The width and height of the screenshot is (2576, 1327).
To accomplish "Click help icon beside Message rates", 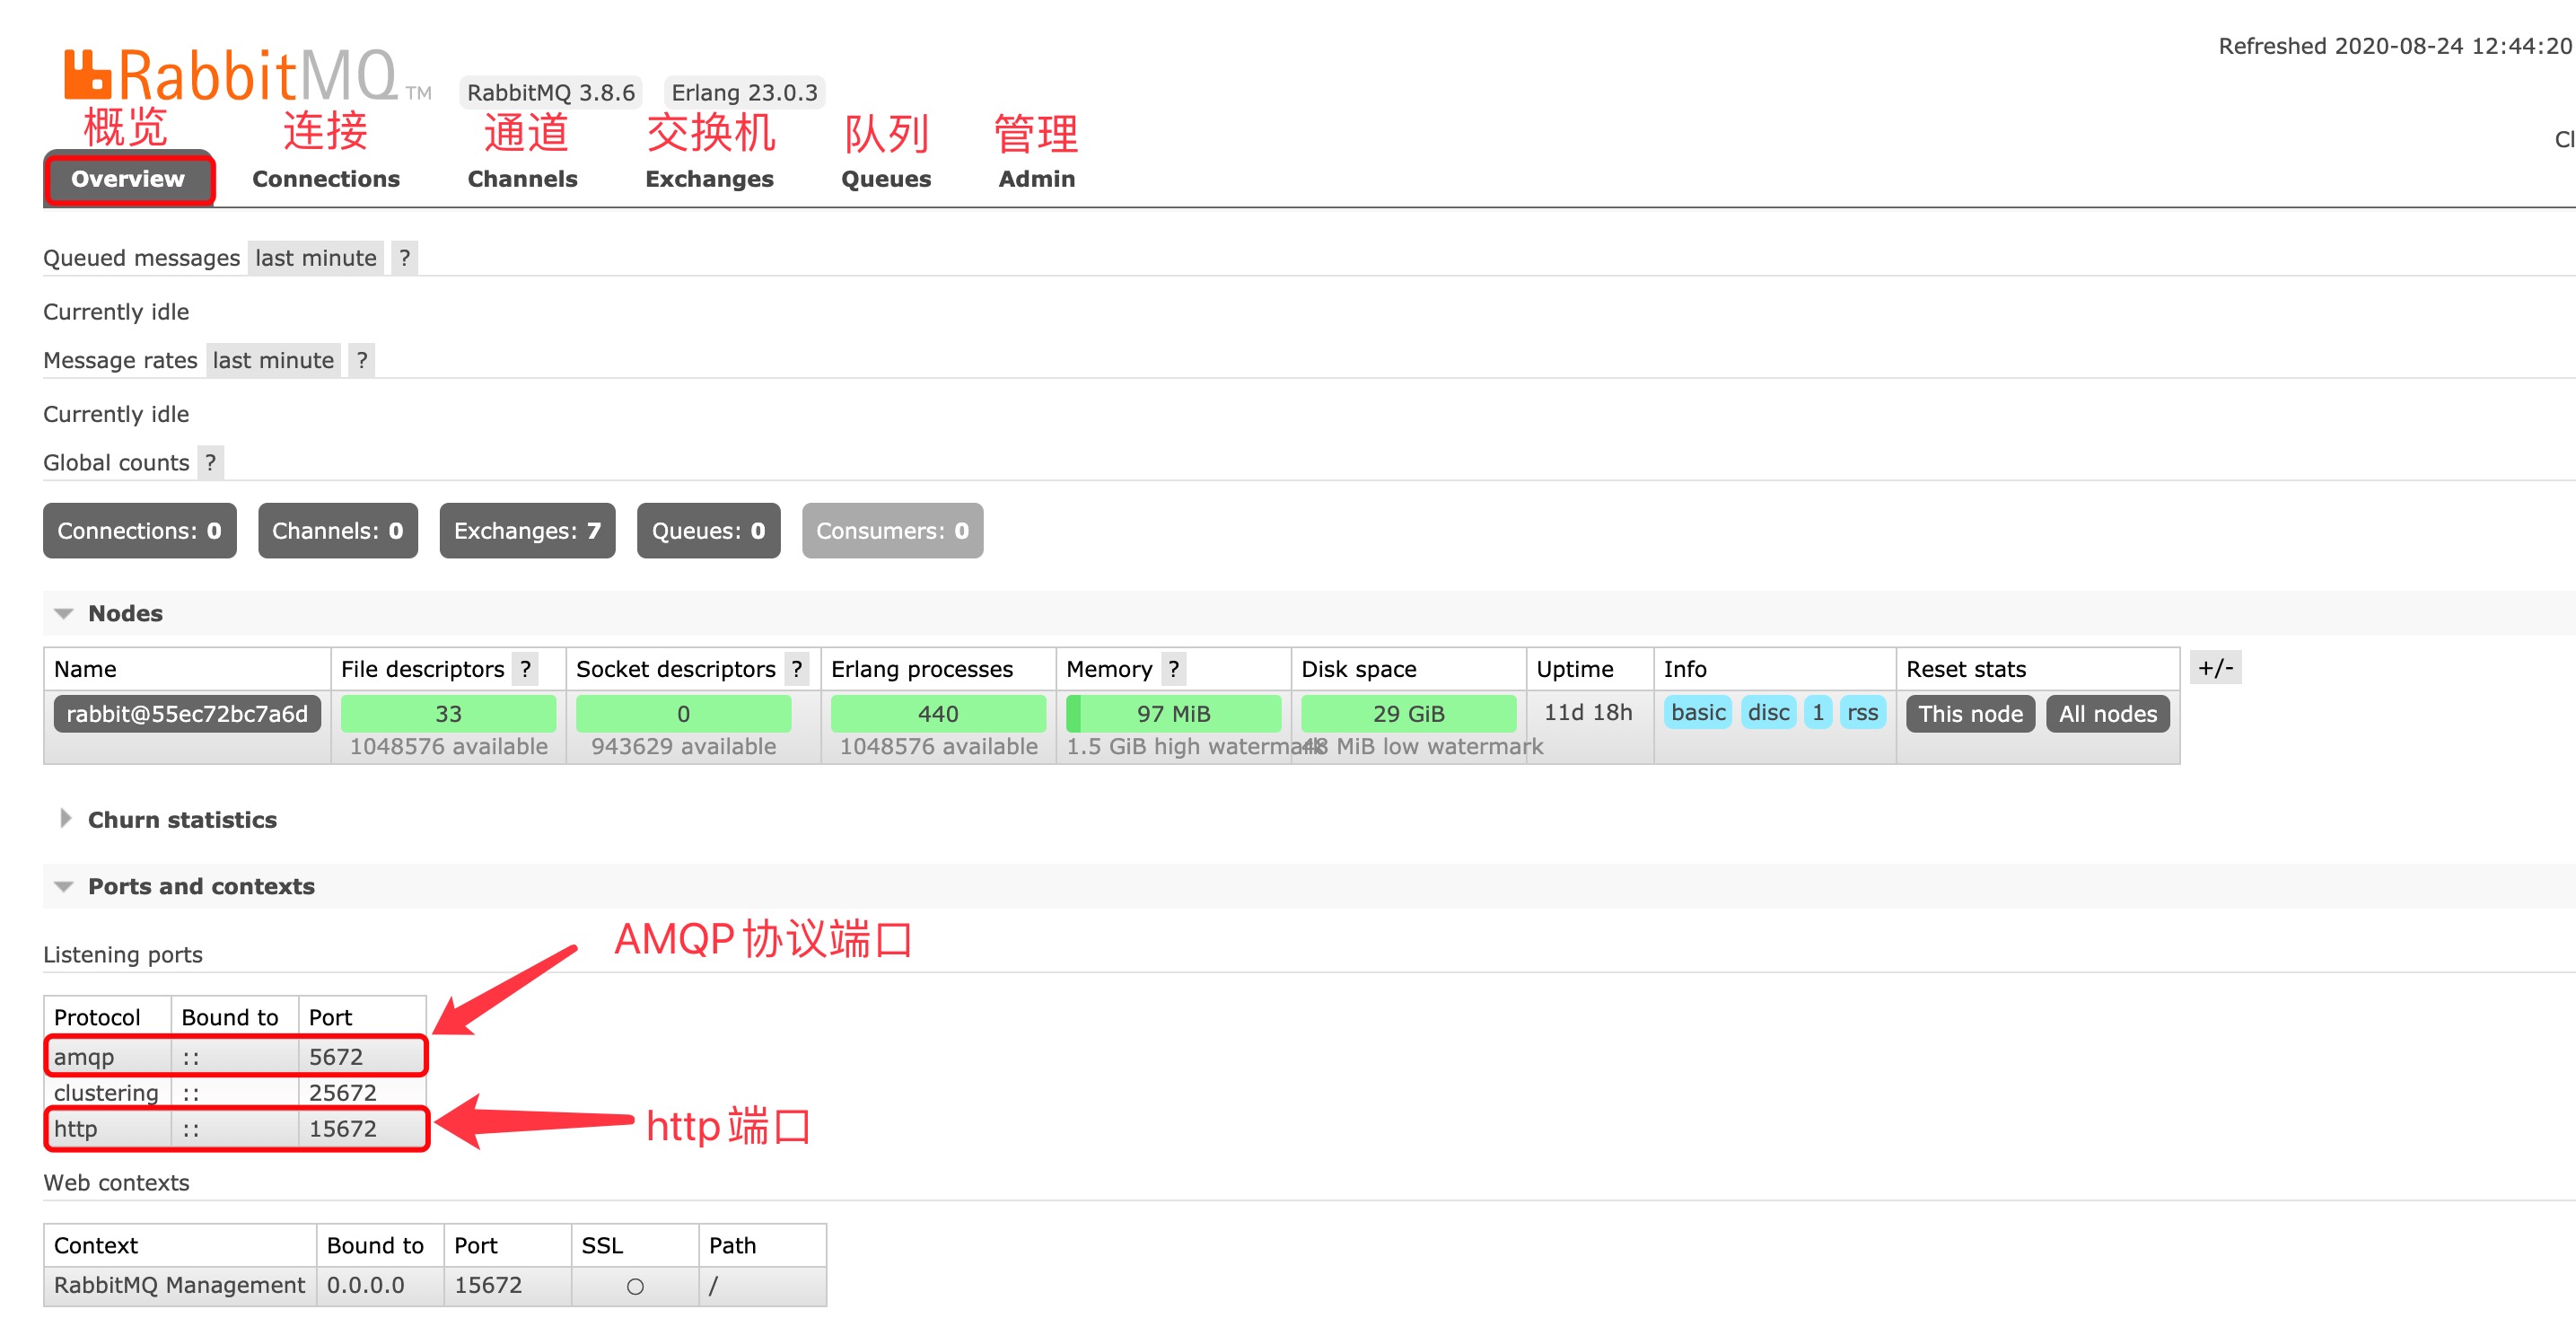I will point(361,360).
